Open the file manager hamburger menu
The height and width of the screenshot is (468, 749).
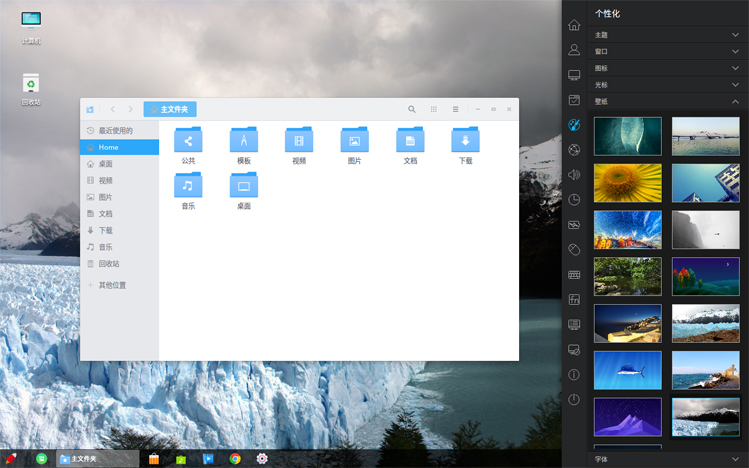[455, 109]
